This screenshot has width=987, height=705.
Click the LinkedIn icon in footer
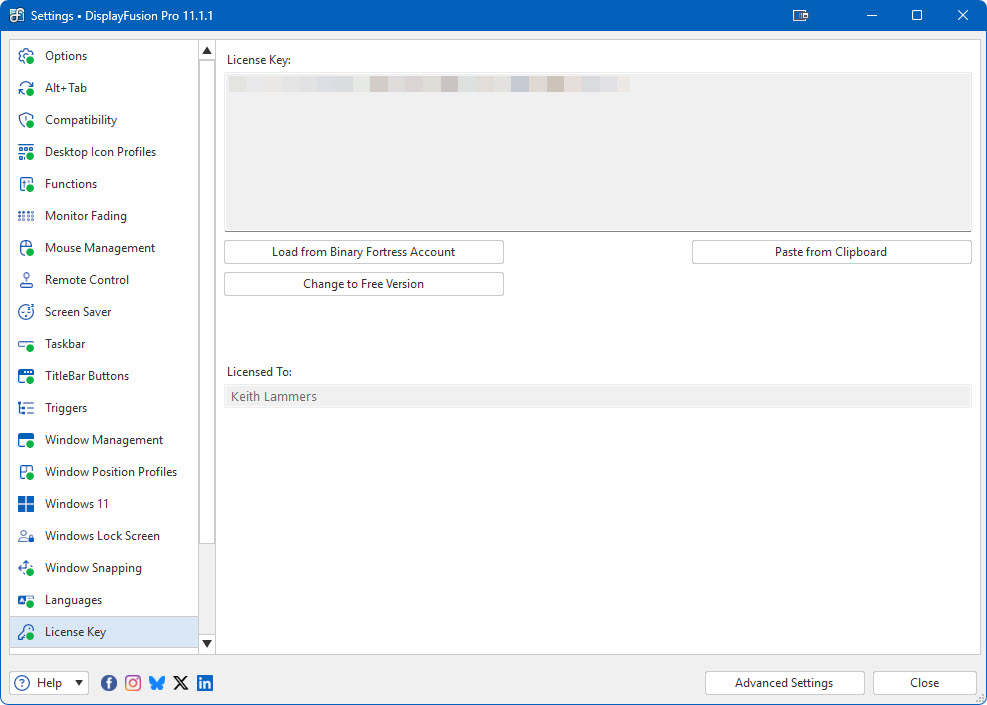point(205,683)
